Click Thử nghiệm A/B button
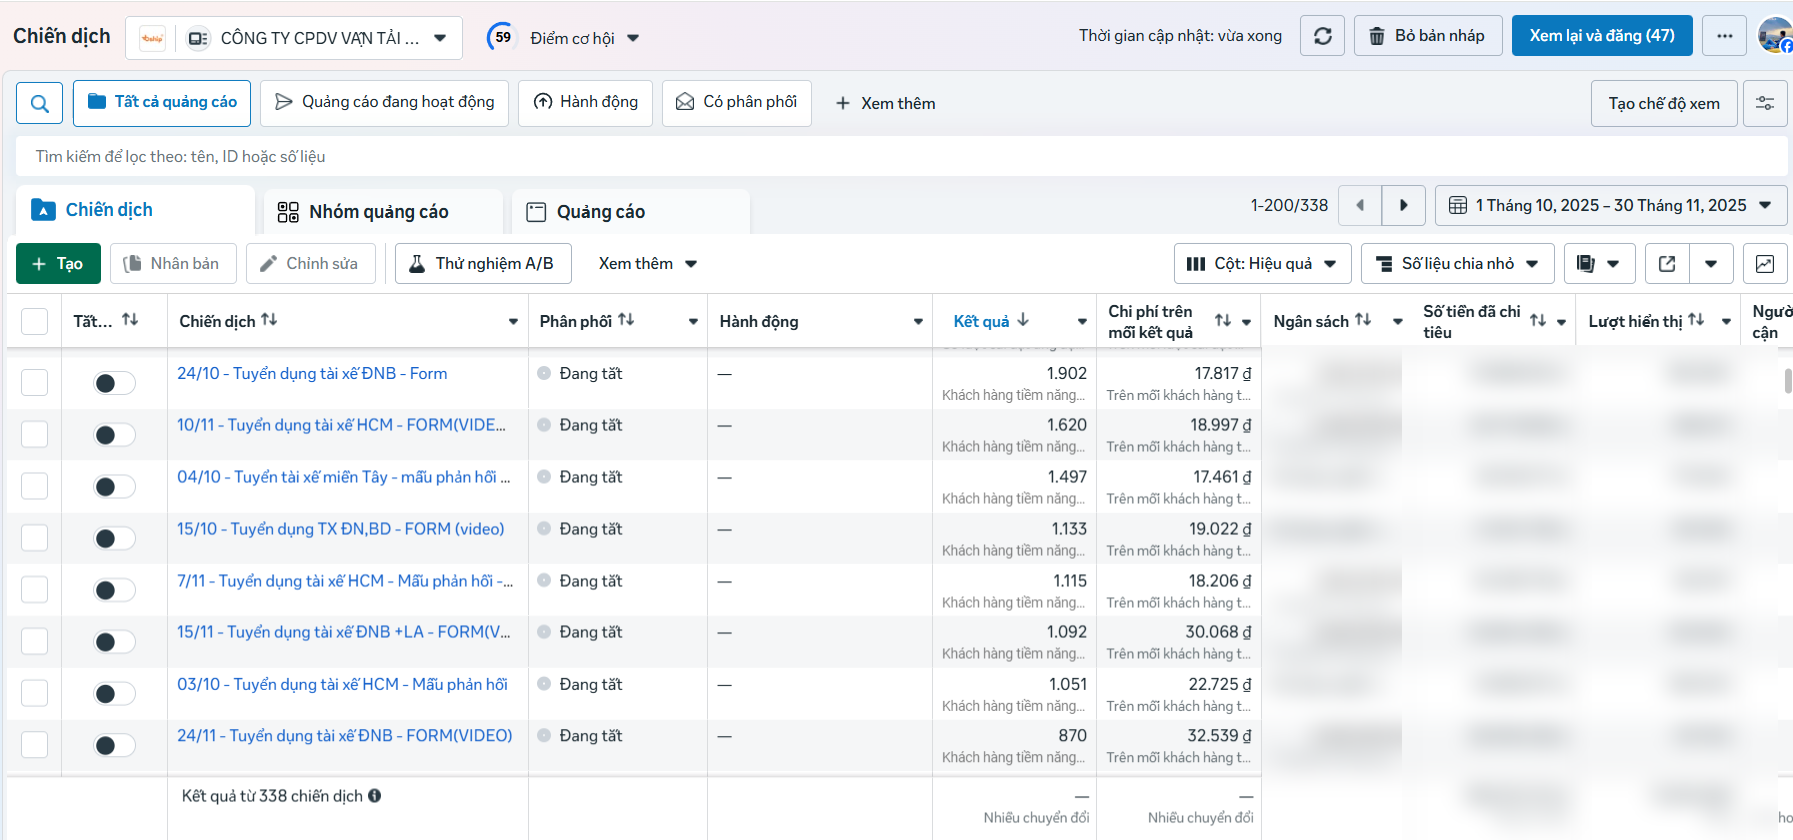1793x840 pixels. point(483,264)
